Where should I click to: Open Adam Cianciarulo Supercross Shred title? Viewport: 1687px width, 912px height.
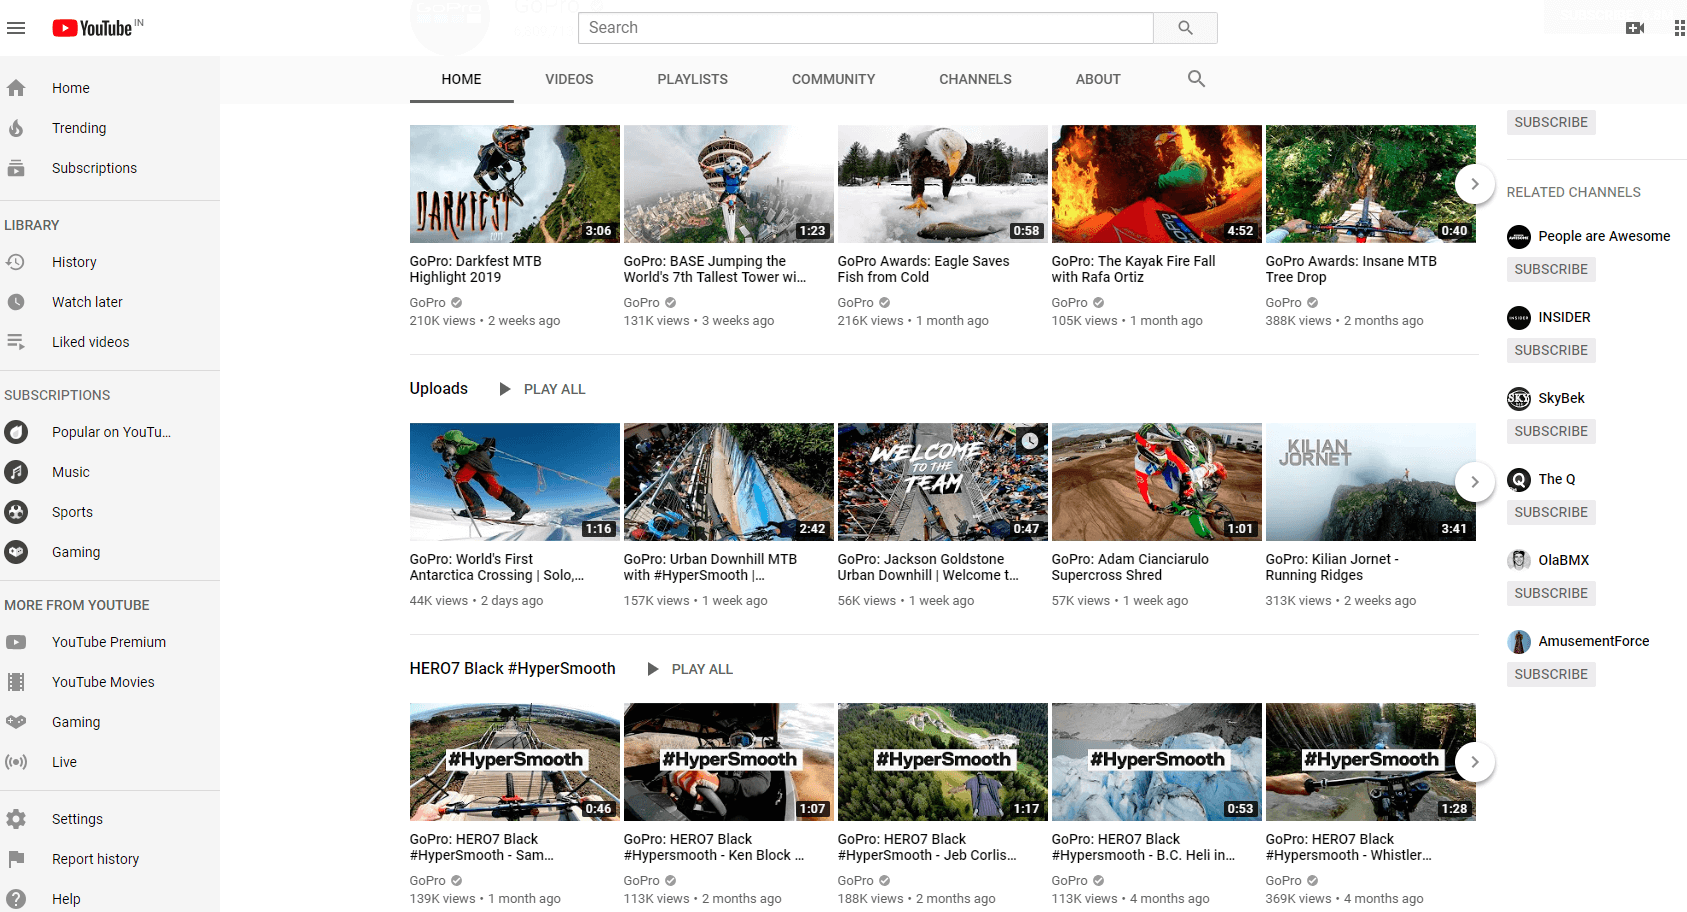(1130, 567)
